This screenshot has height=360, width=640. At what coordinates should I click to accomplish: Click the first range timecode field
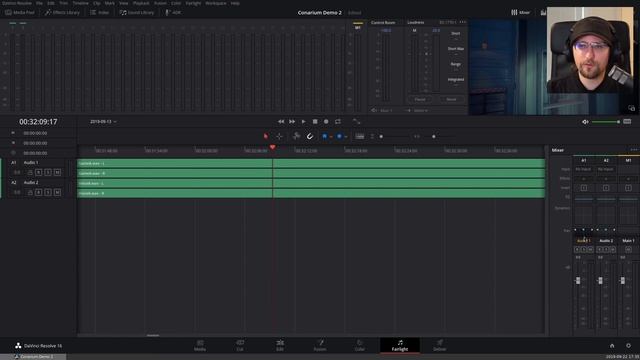(35, 133)
